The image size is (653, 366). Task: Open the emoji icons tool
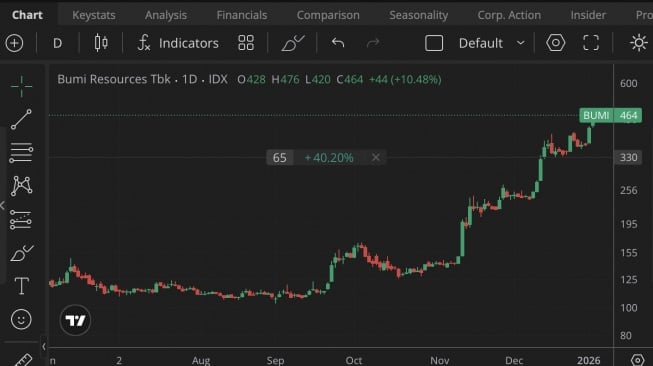click(x=21, y=319)
